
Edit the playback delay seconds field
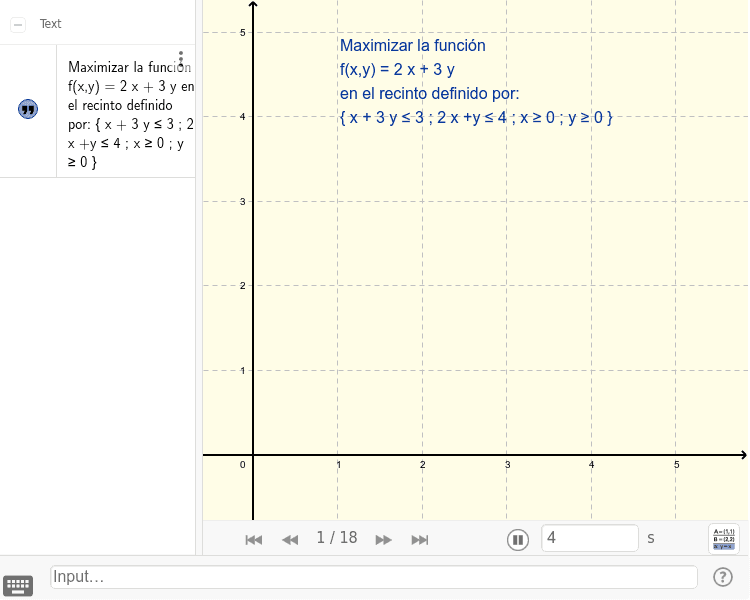tap(590, 538)
